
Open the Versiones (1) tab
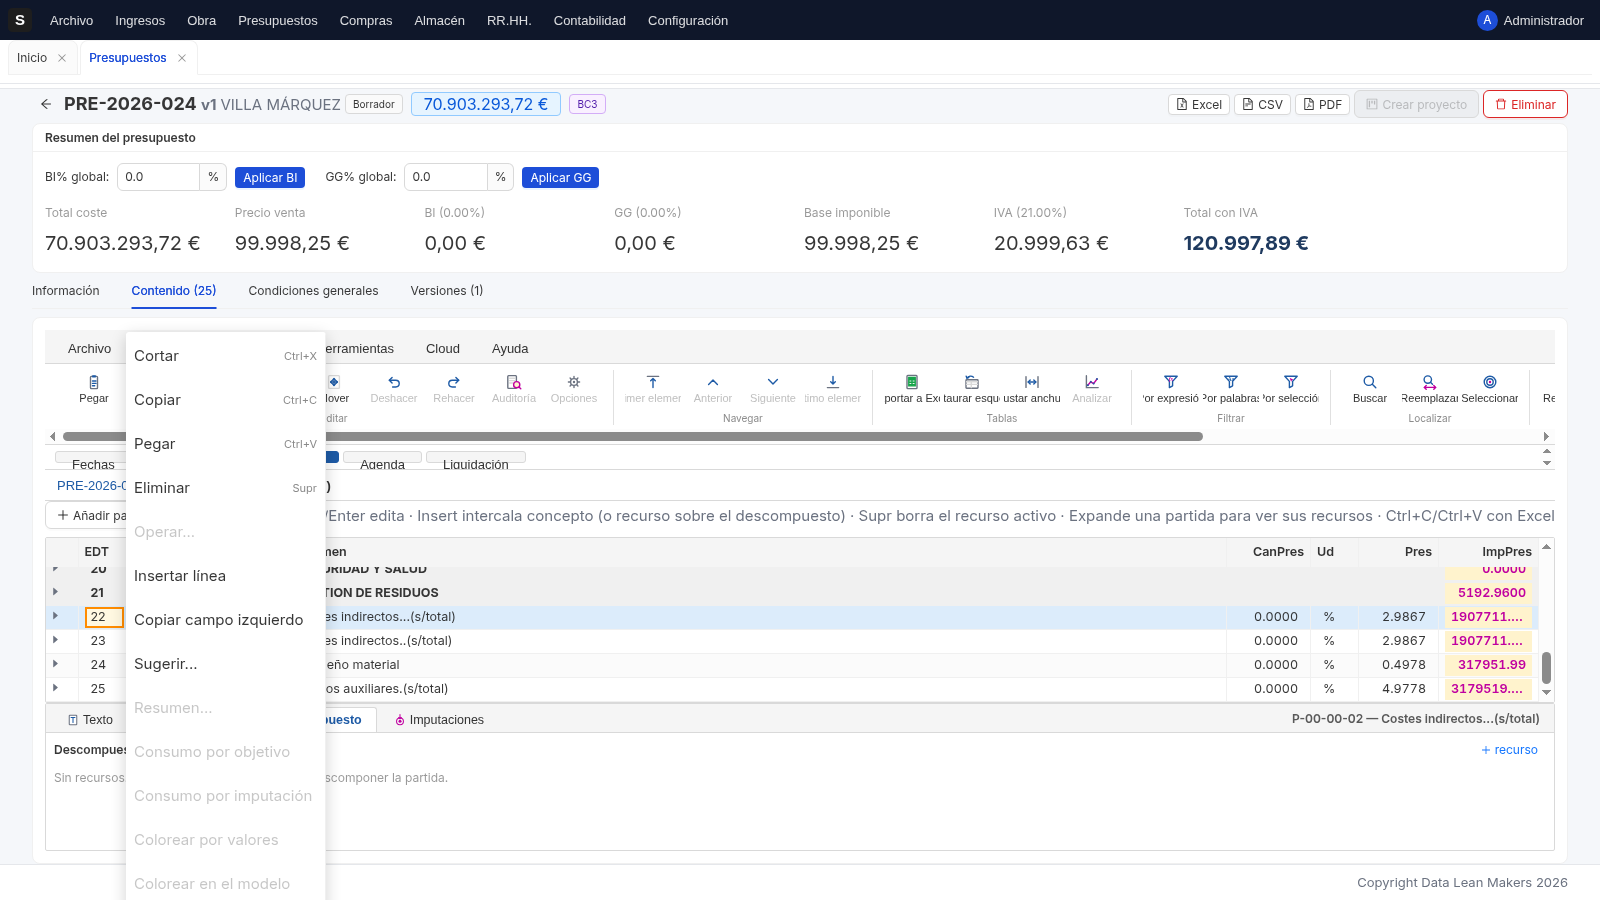coord(447,291)
